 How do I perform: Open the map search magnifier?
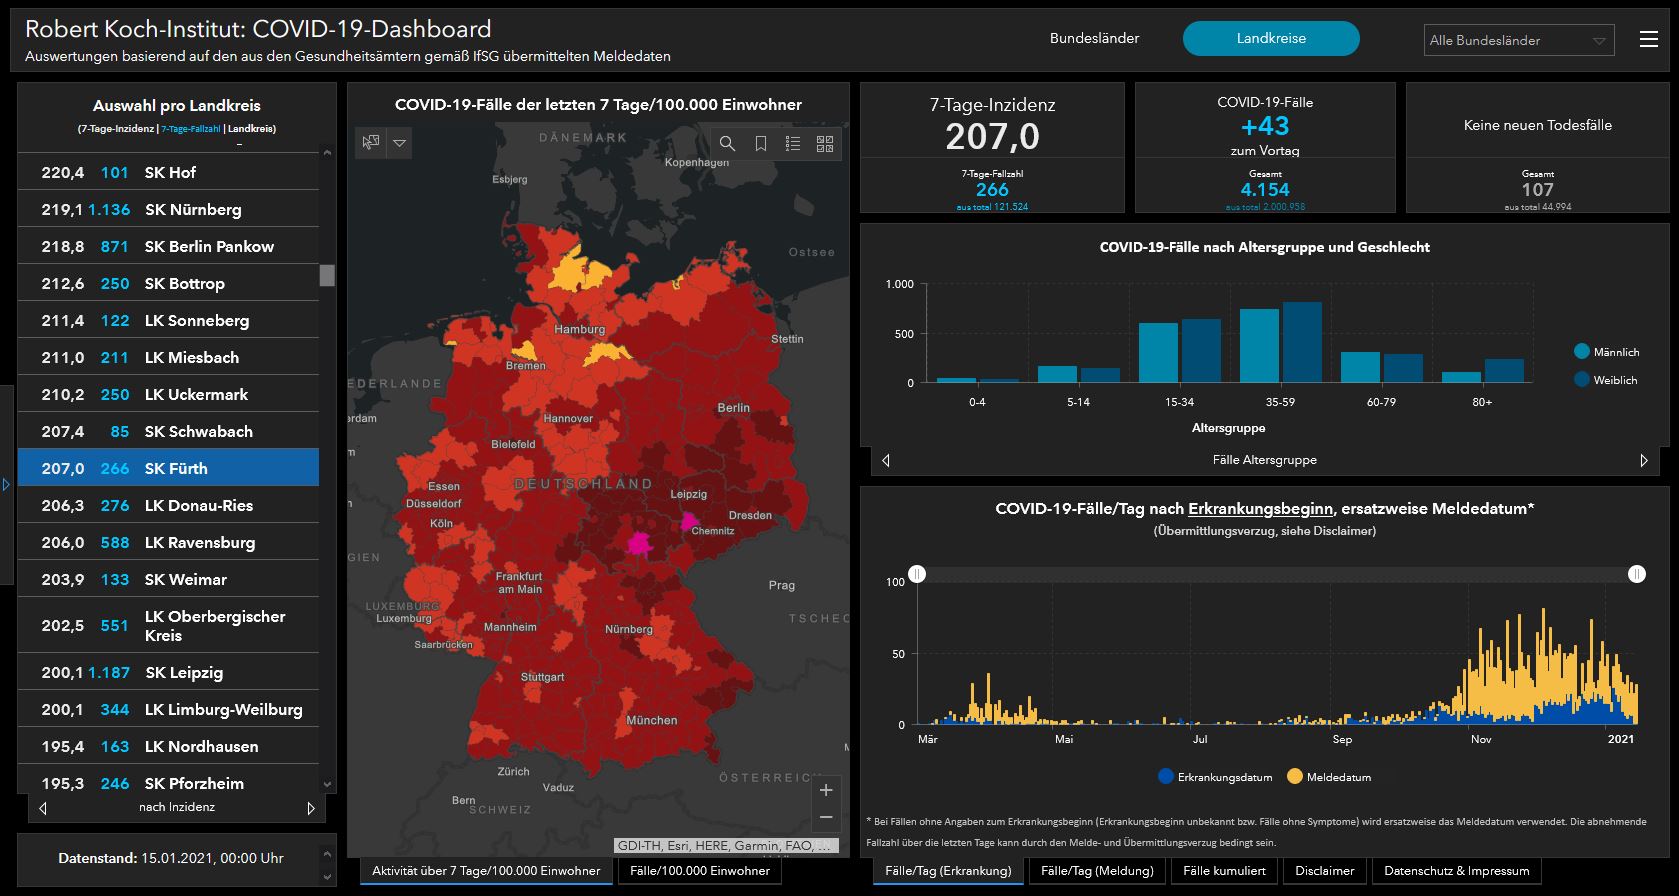pyautogui.click(x=727, y=144)
